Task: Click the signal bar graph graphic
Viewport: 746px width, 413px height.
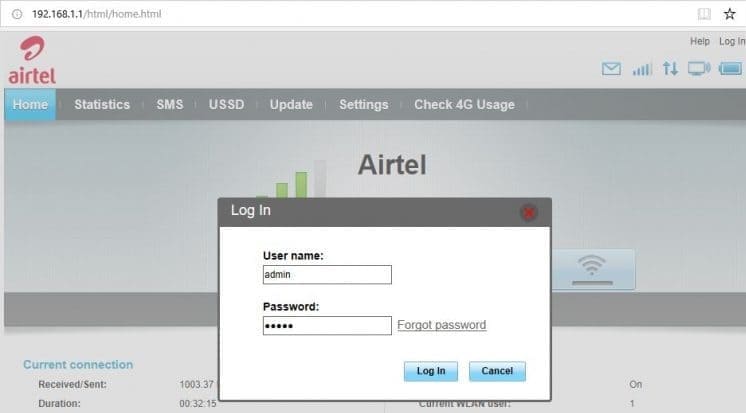Action: [x=291, y=180]
